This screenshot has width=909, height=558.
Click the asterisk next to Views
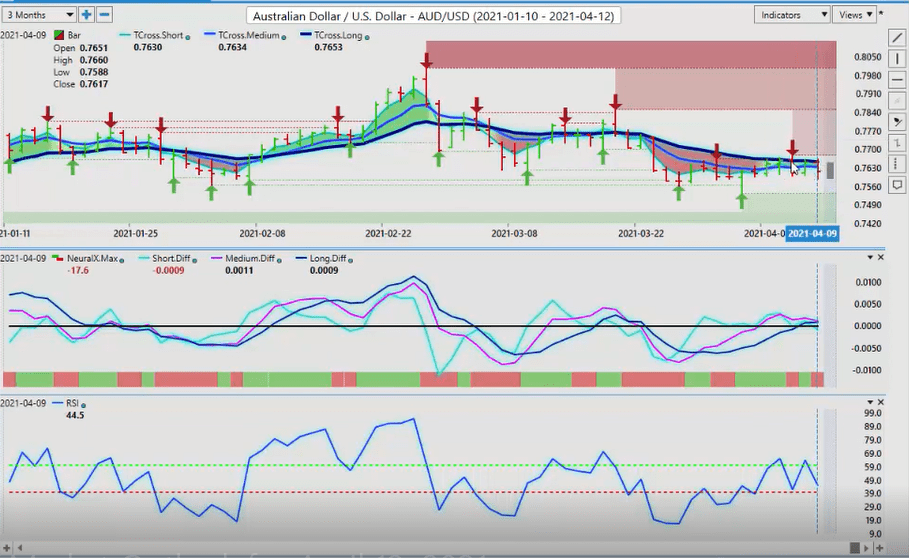[882, 14]
